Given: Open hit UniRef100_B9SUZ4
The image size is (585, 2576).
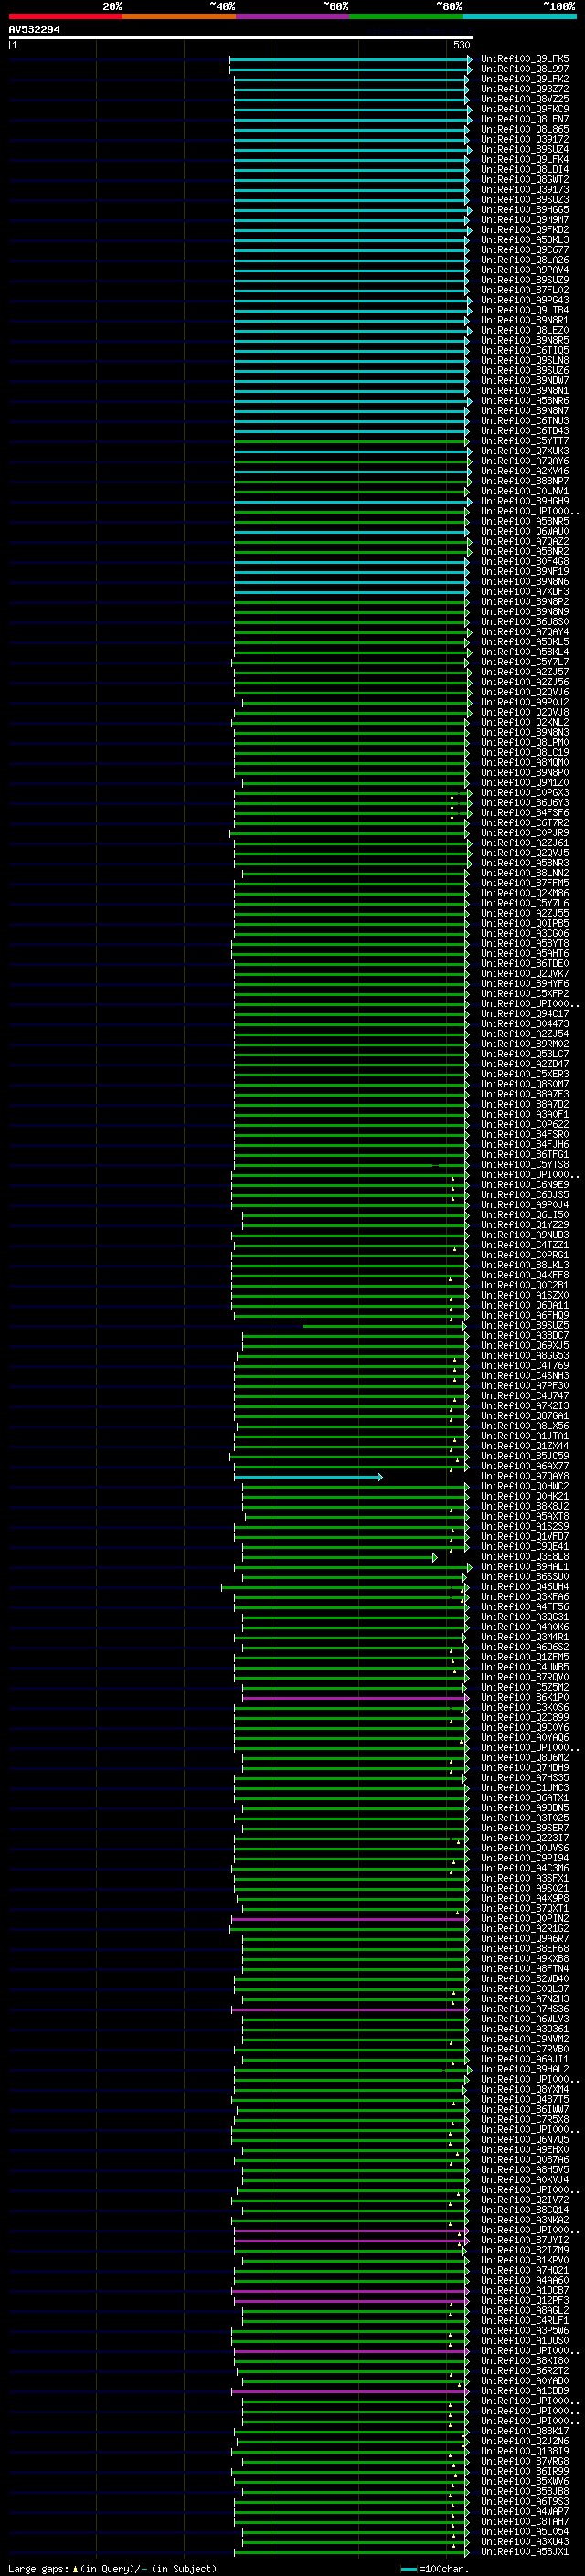Looking at the screenshot, I should [525, 149].
